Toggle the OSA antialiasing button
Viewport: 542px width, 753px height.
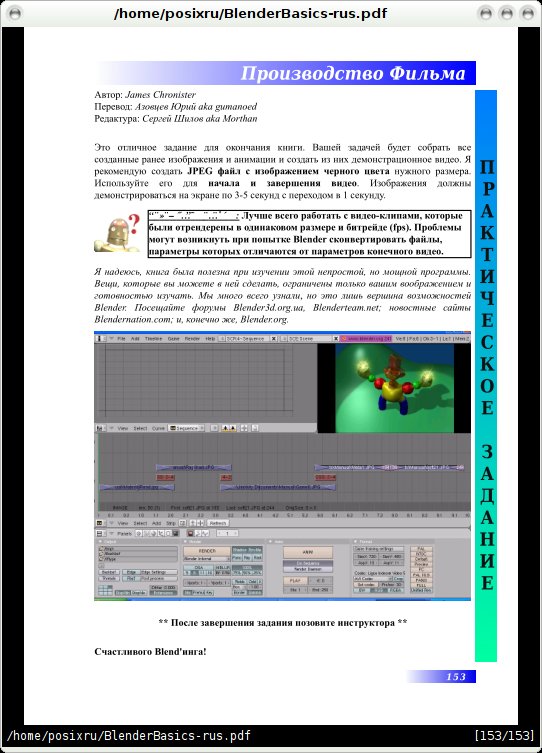[x=199, y=568]
